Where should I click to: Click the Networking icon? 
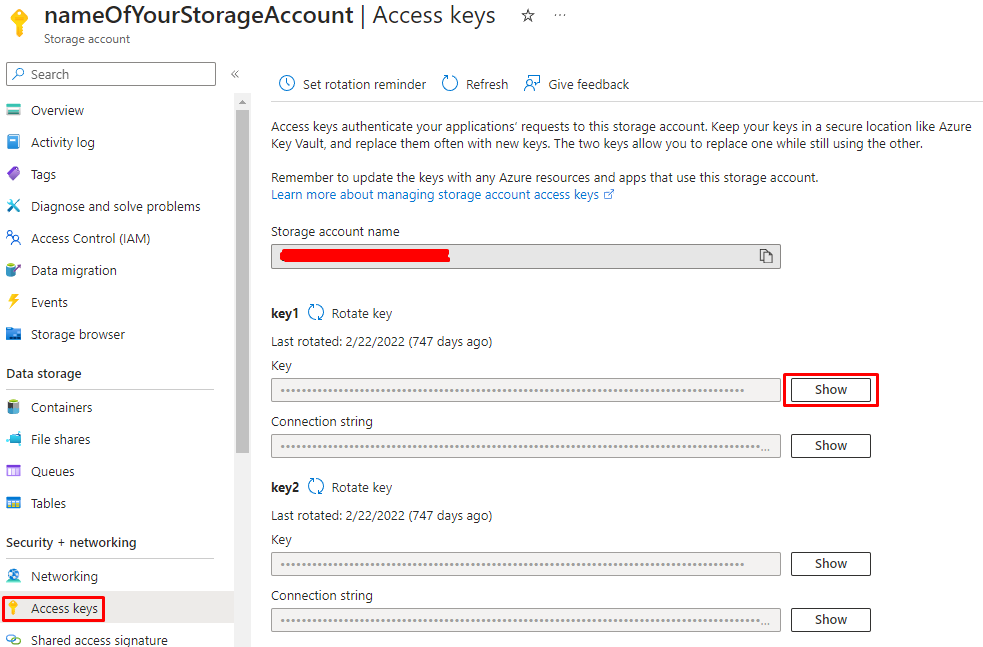click(x=14, y=576)
